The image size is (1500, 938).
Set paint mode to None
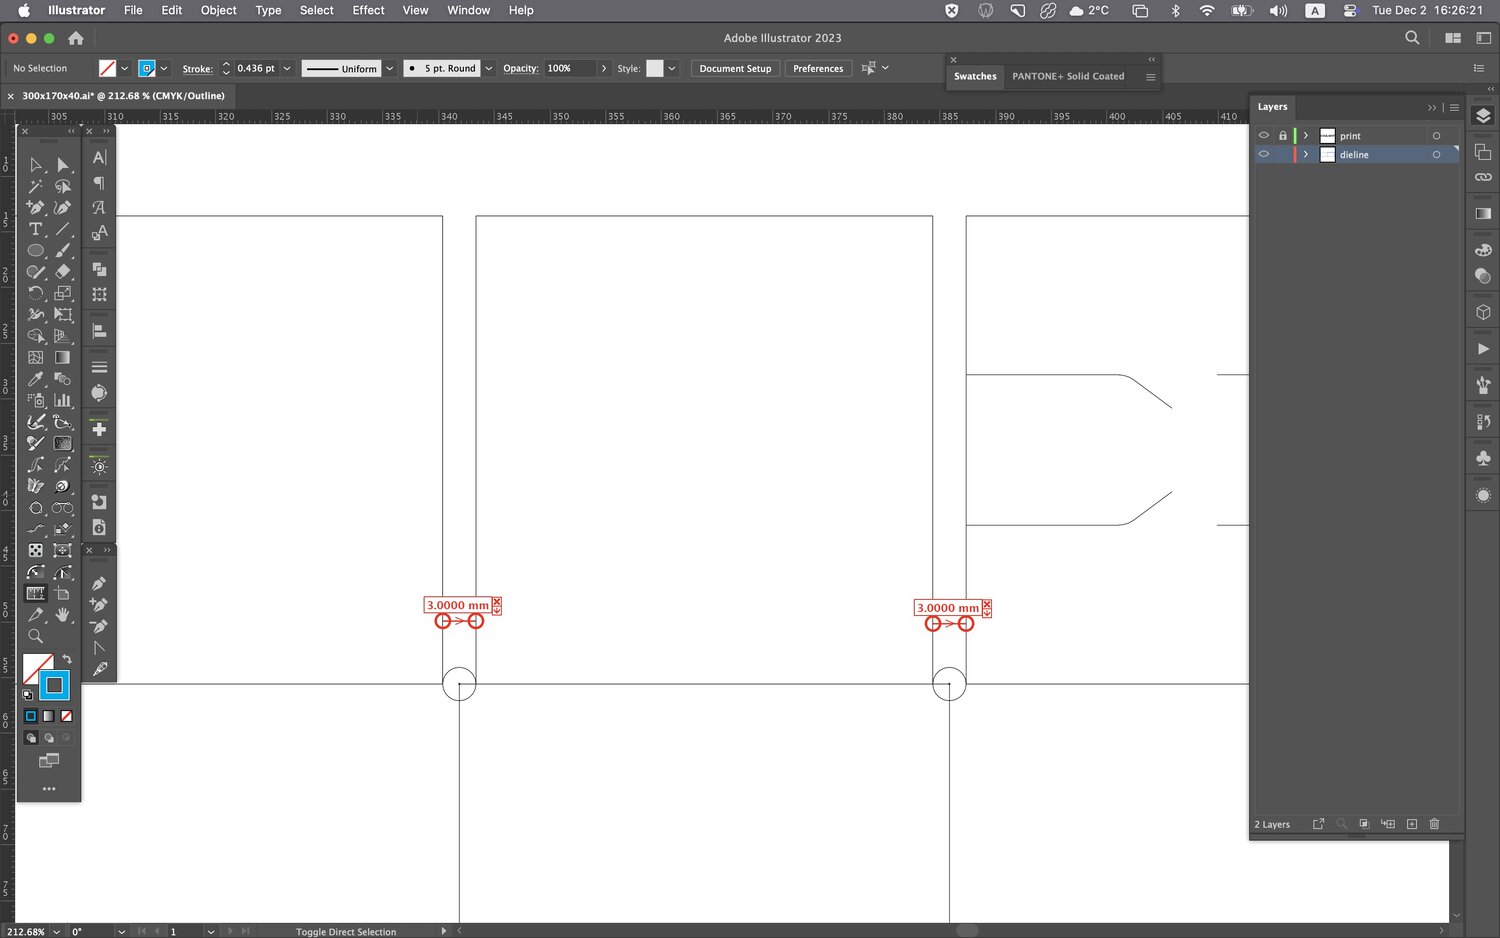(x=66, y=716)
